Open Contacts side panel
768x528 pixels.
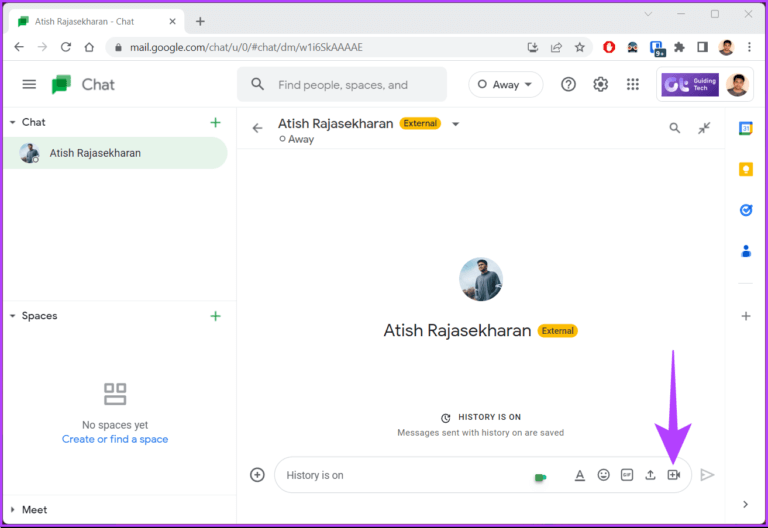[745, 251]
